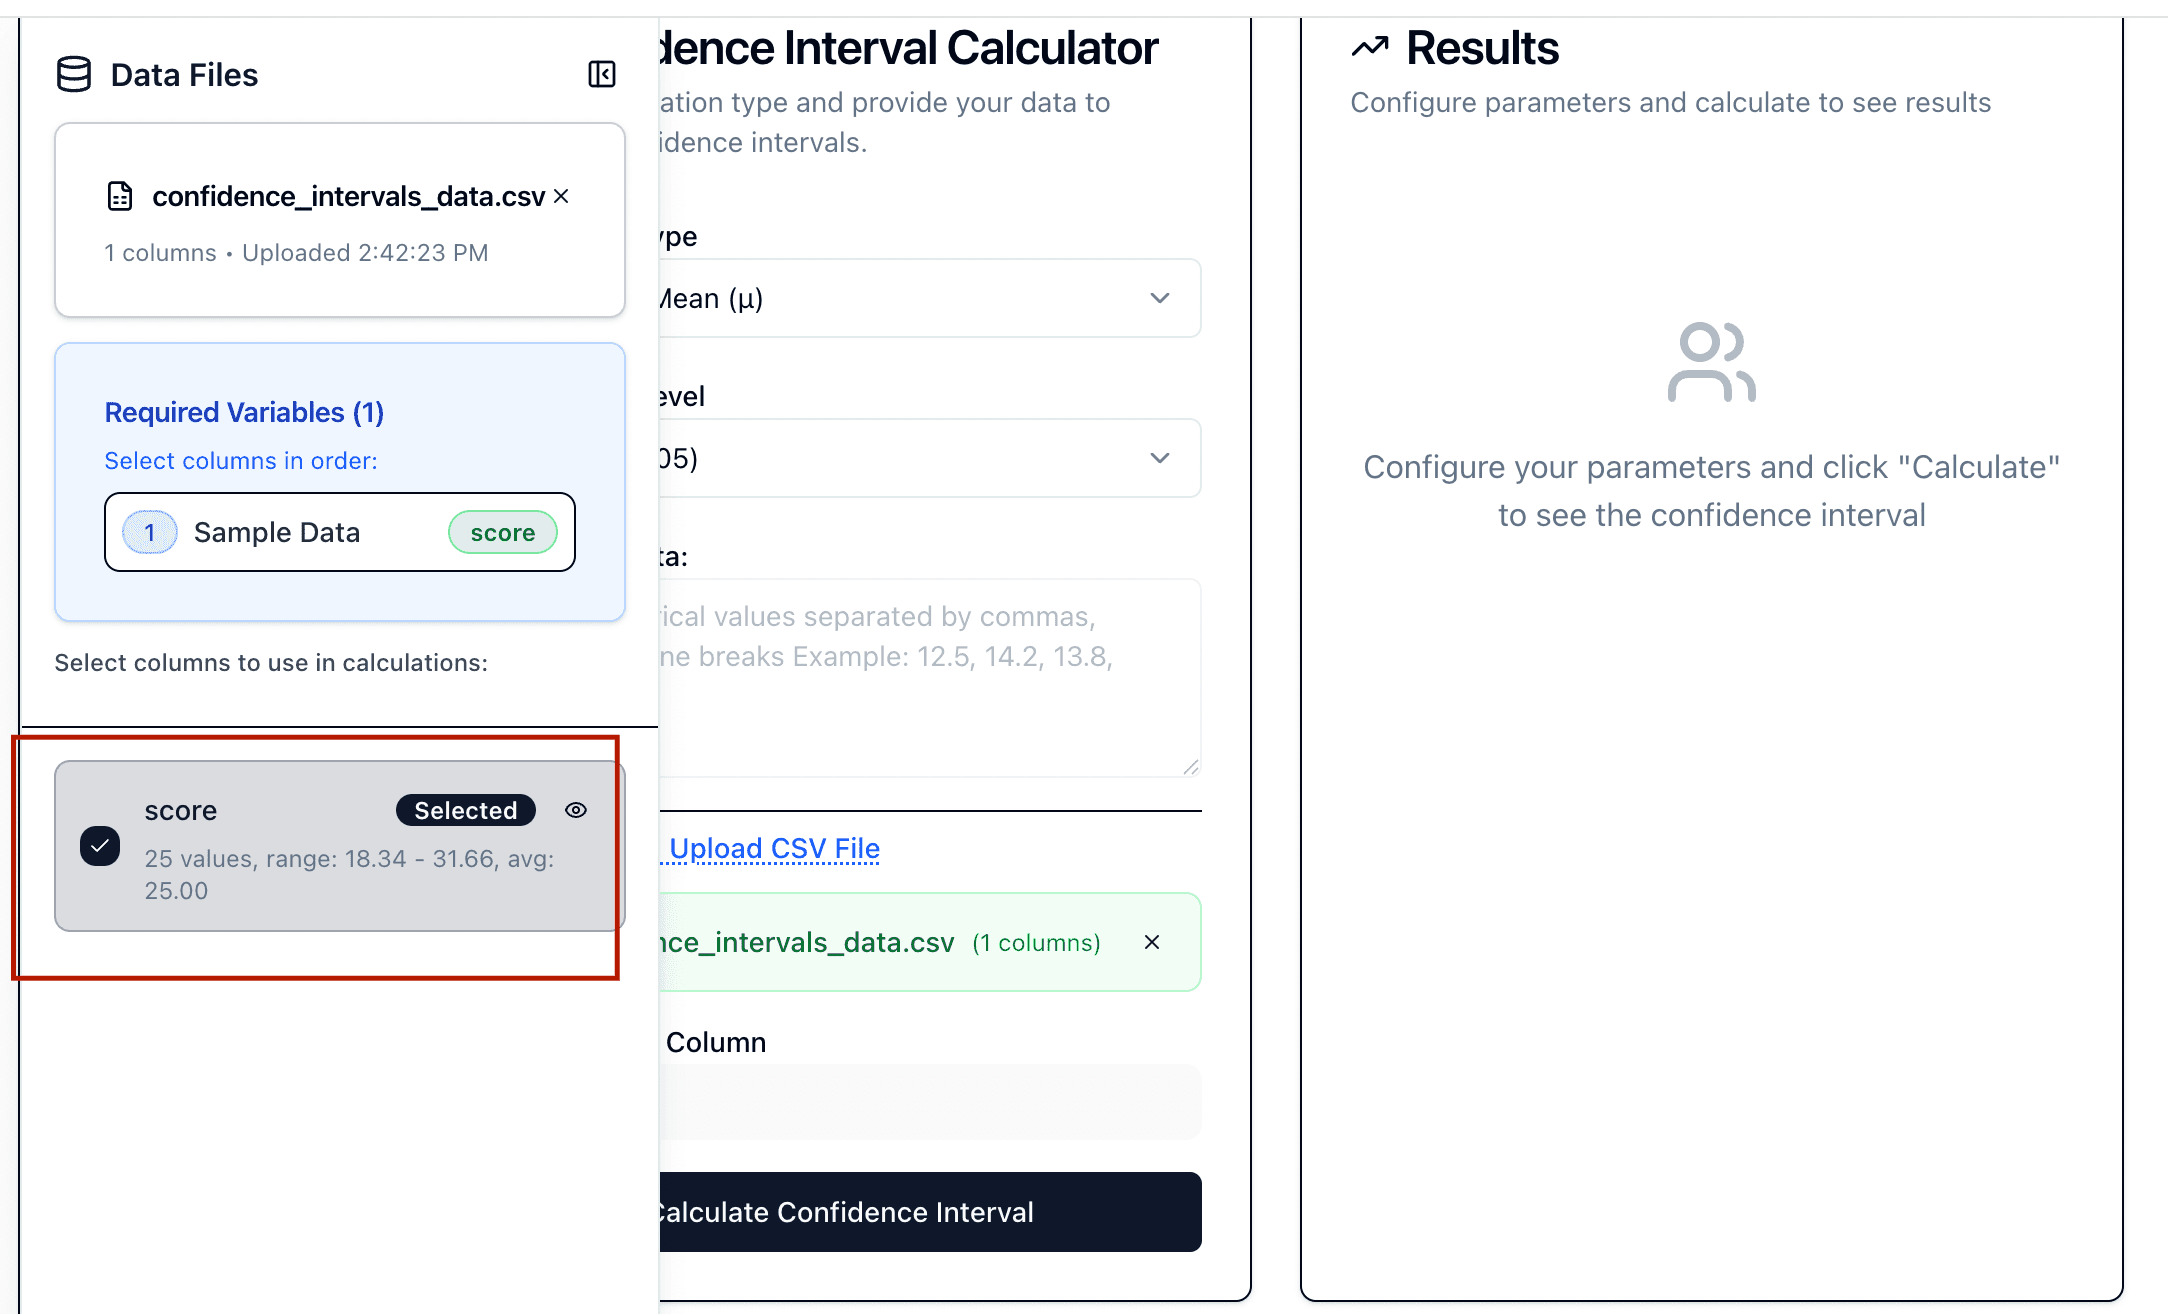The width and height of the screenshot is (2168, 1314).
Task: Uncheck the score column checkbox
Action: (100, 846)
